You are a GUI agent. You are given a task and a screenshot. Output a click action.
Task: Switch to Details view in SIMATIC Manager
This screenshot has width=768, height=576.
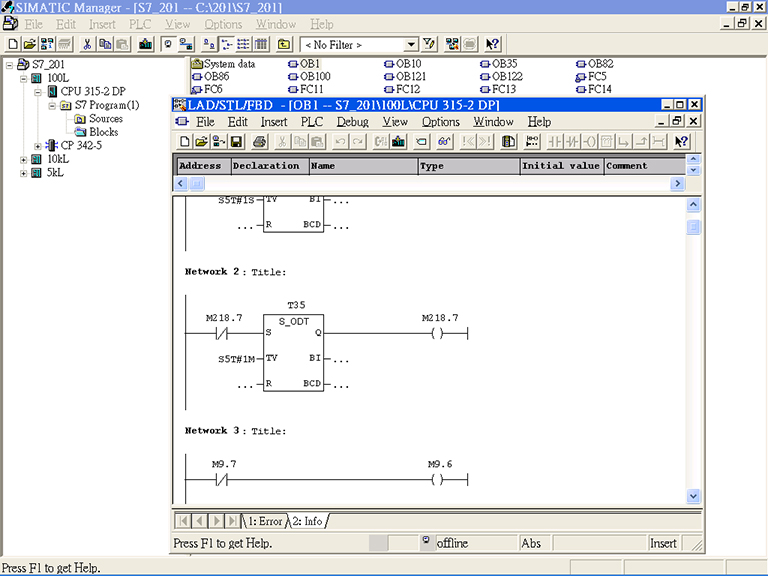click(x=262, y=45)
